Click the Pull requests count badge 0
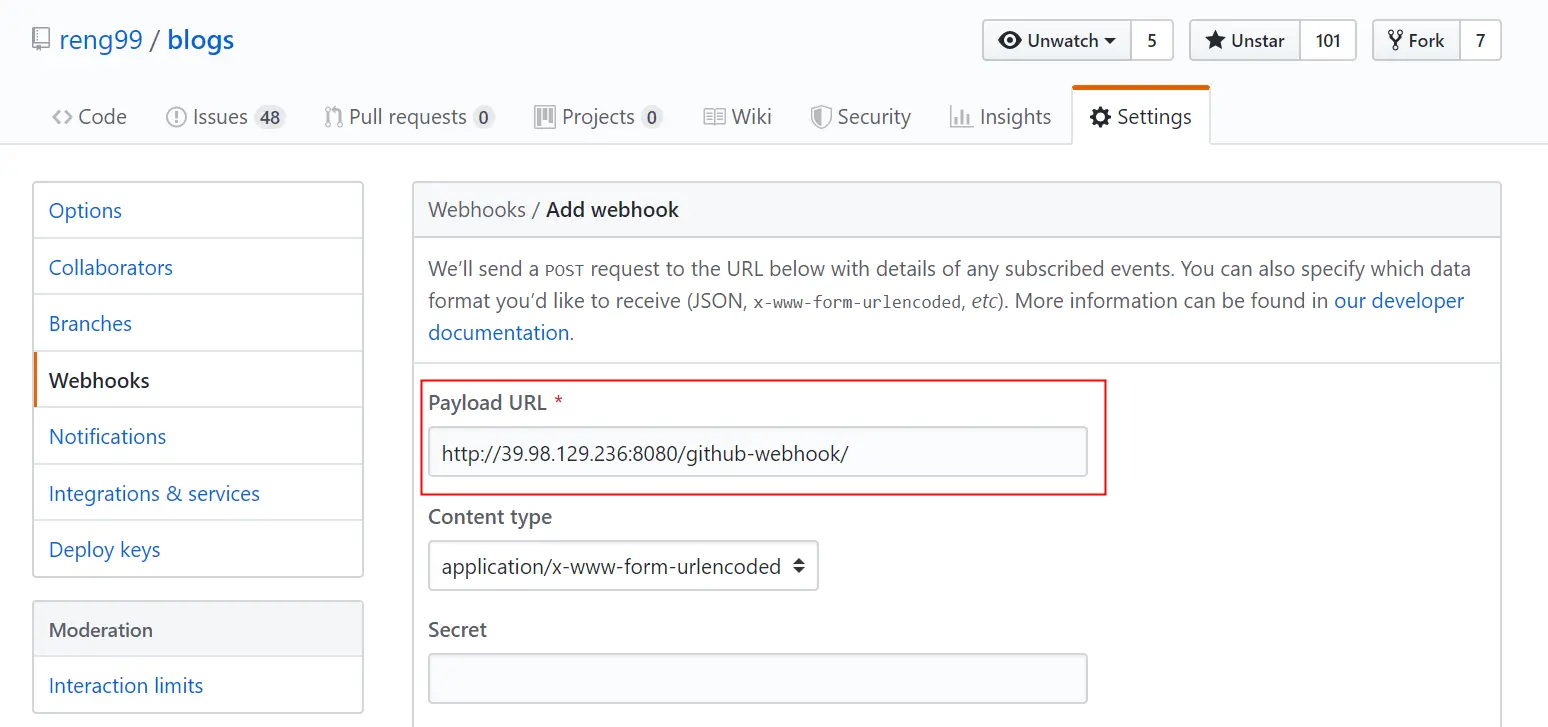 click(x=484, y=118)
